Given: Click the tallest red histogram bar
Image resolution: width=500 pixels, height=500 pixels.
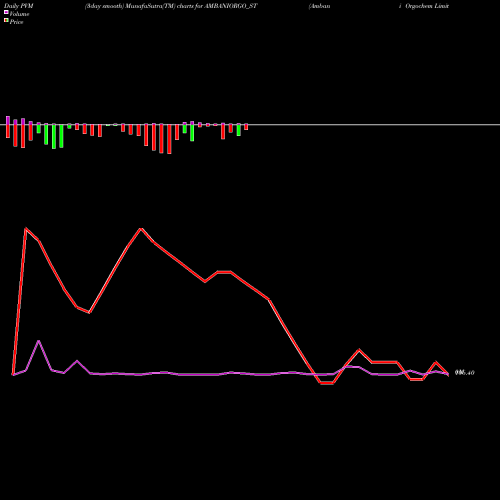Looking at the screenshot, I should click(169, 139).
